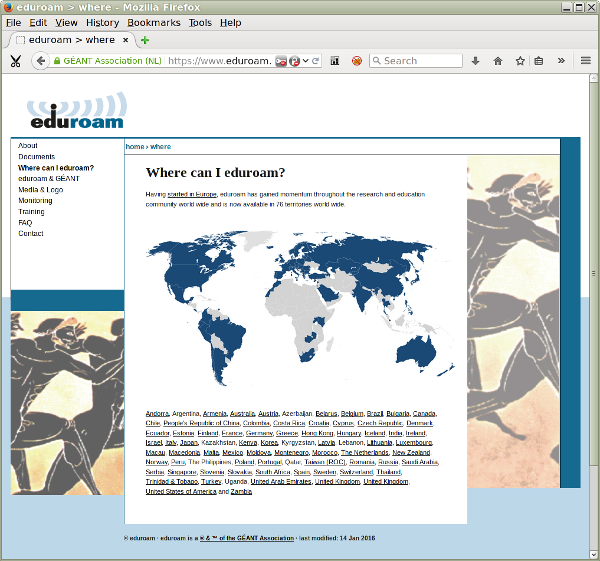Select the eduroam > where tab
This screenshot has width=600, height=561.
[71, 40]
